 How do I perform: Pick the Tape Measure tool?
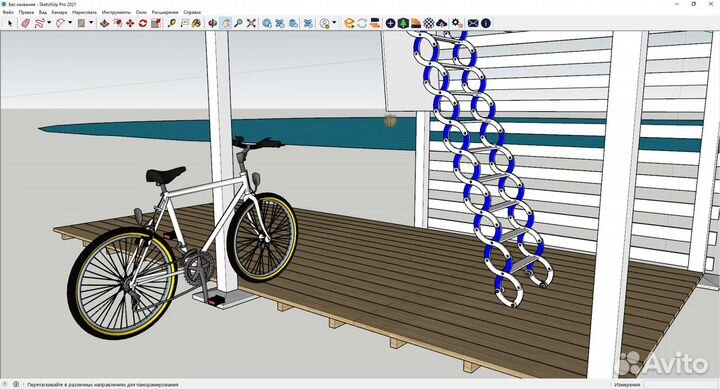point(172,23)
